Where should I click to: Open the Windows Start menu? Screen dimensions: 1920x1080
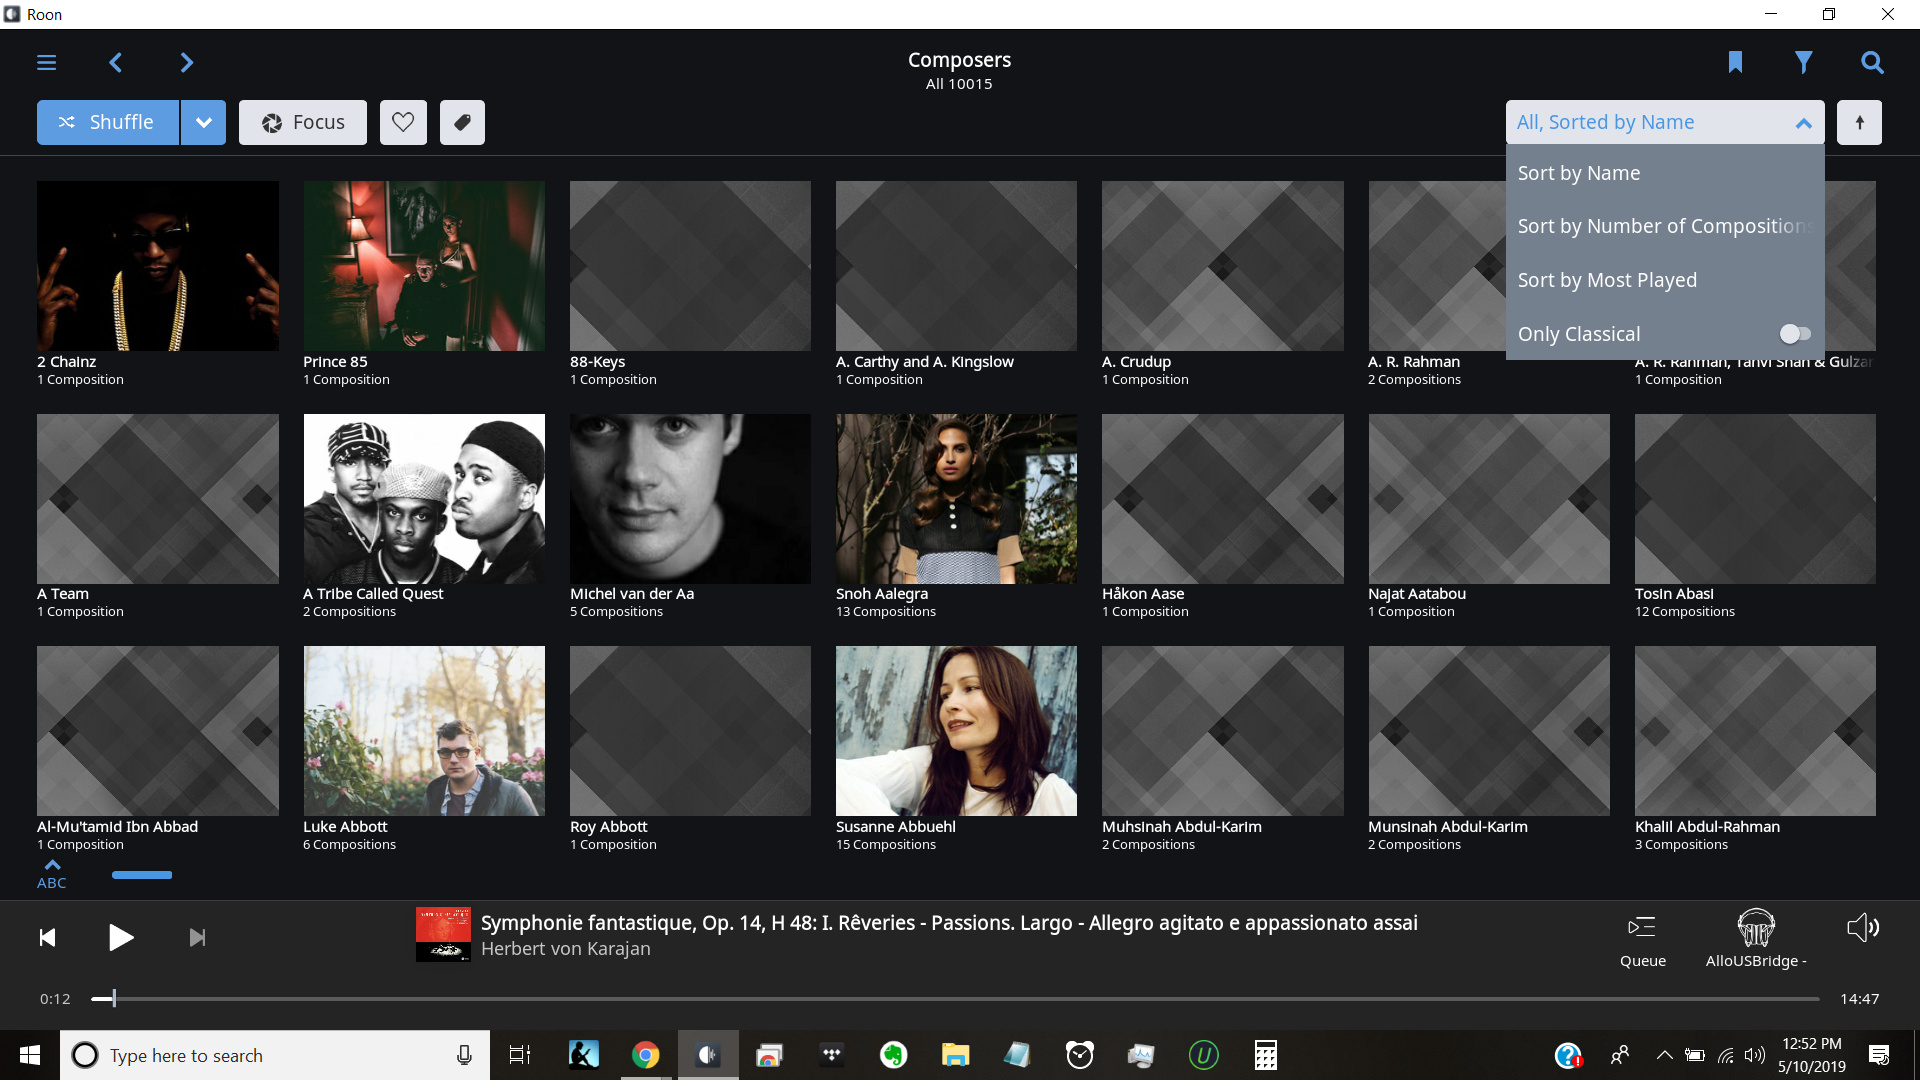pyautogui.click(x=30, y=1055)
